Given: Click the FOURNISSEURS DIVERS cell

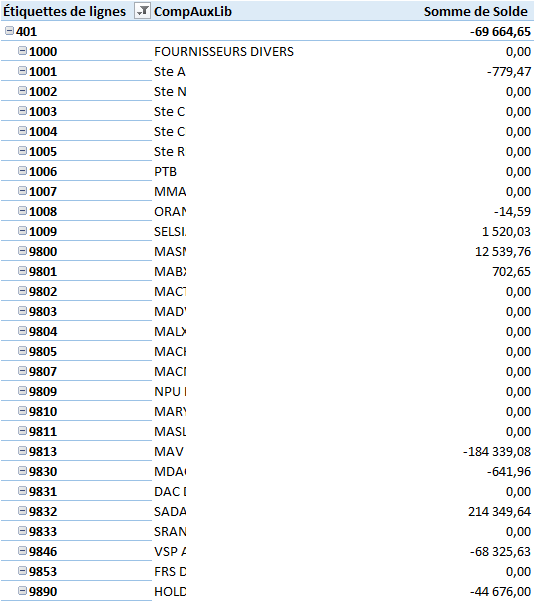Looking at the screenshot, I should 224,51.
